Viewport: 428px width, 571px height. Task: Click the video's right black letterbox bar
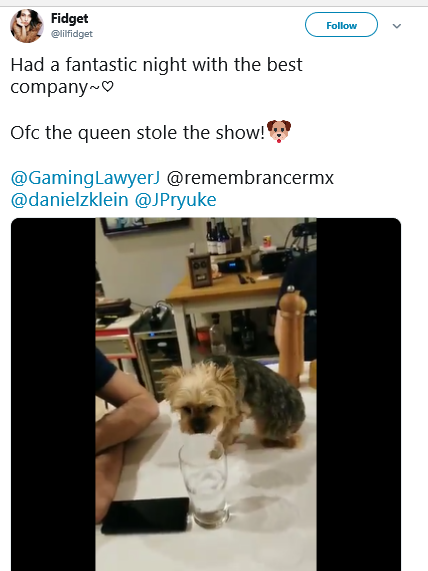pos(359,394)
